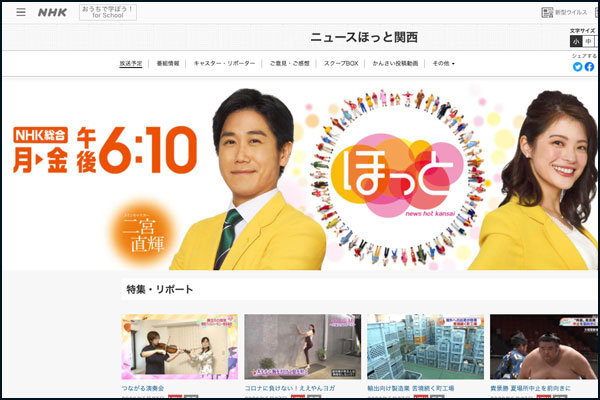Open キャスター・リポーター page
This screenshot has height=400, width=600.
point(224,63)
